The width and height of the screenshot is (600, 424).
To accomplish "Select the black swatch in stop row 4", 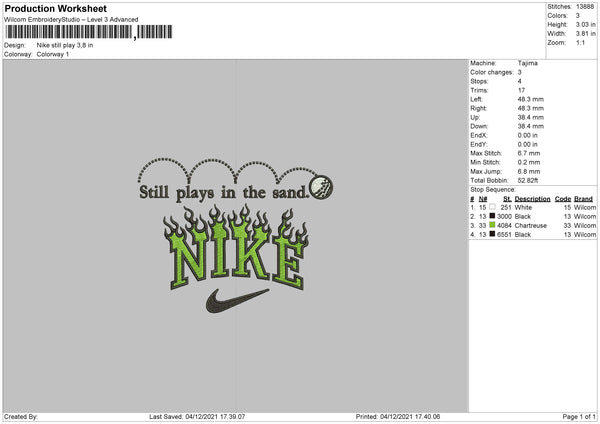I will [x=492, y=234].
